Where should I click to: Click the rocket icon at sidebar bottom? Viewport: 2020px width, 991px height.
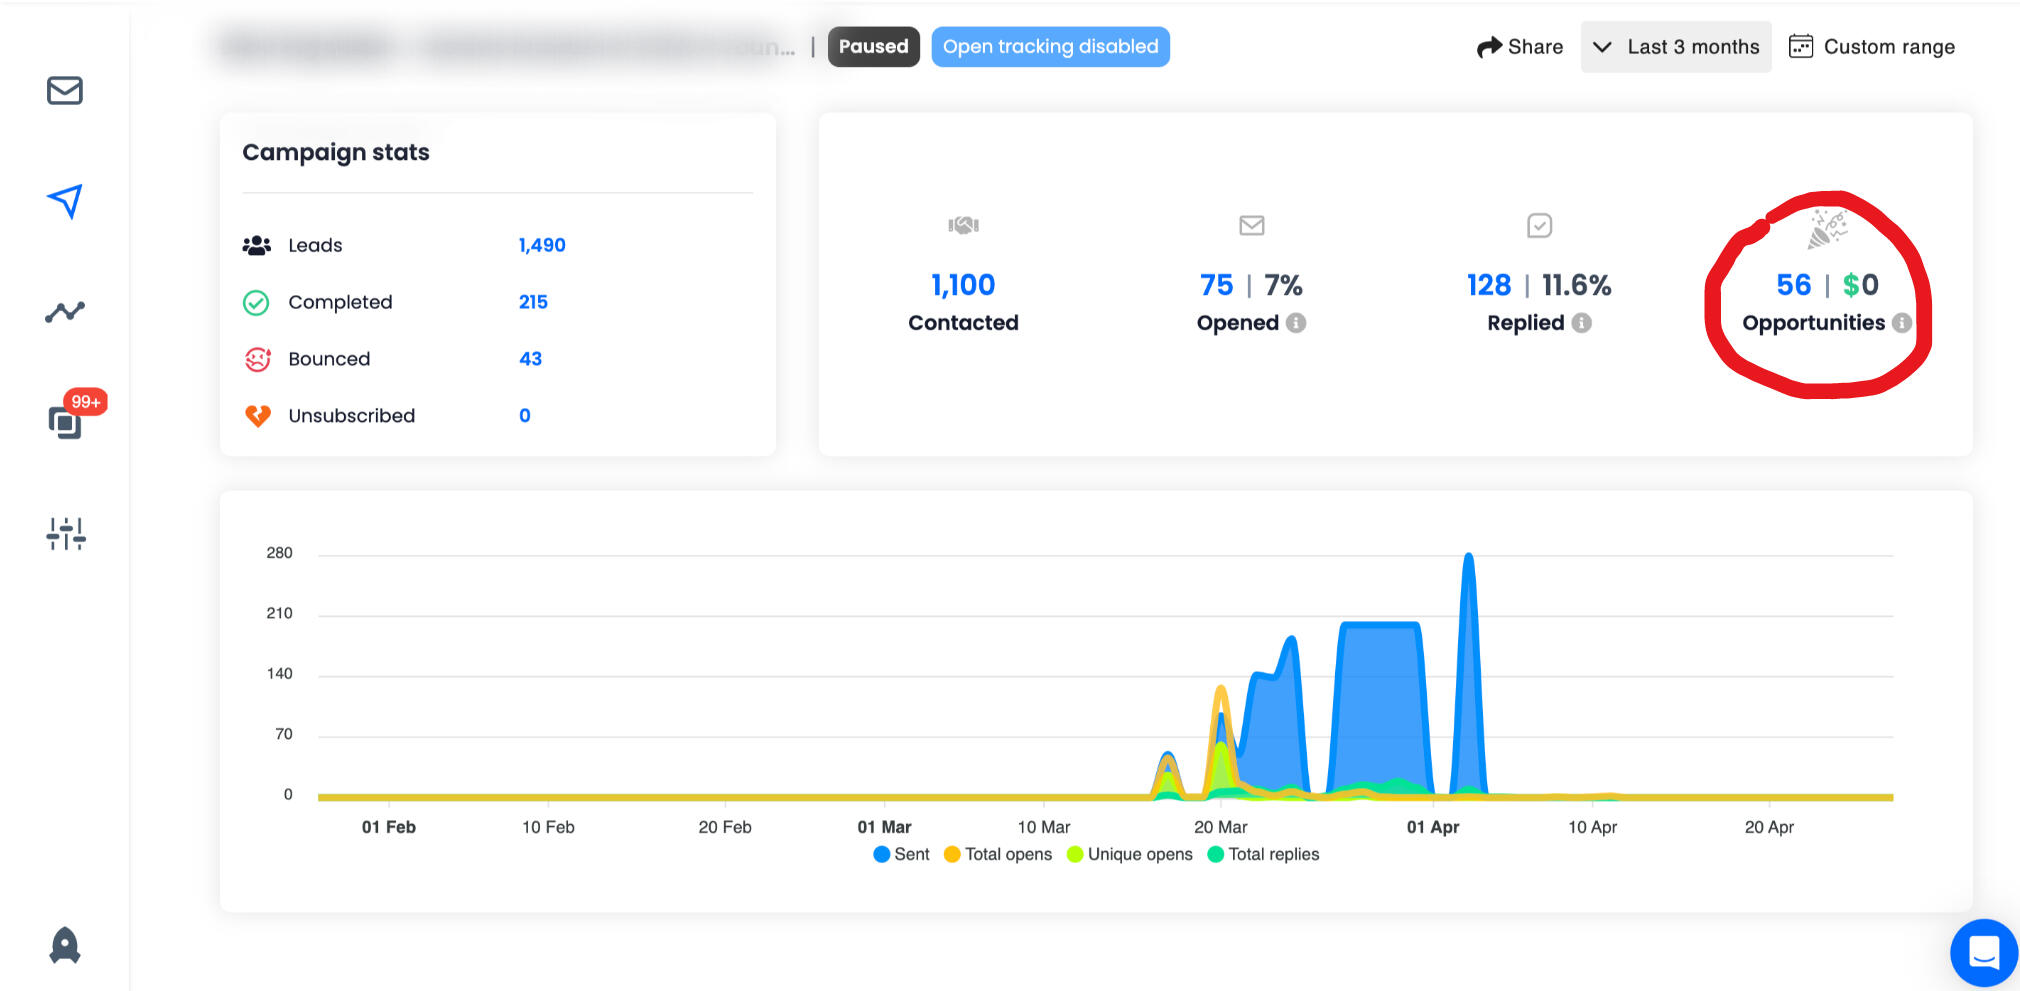tap(65, 945)
